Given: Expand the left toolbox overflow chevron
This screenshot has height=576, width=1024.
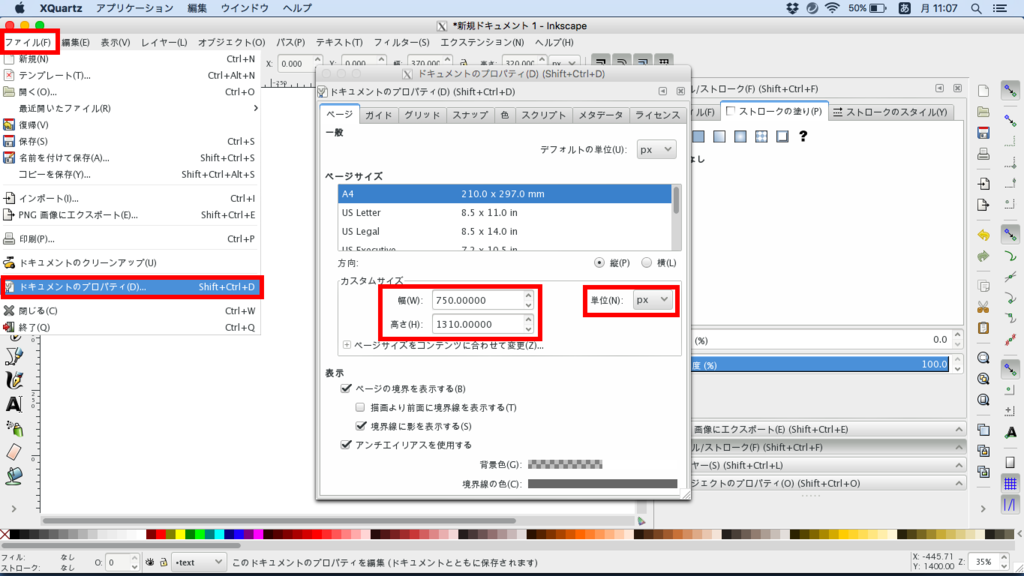Looking at the screenshot, I should 14,509.
